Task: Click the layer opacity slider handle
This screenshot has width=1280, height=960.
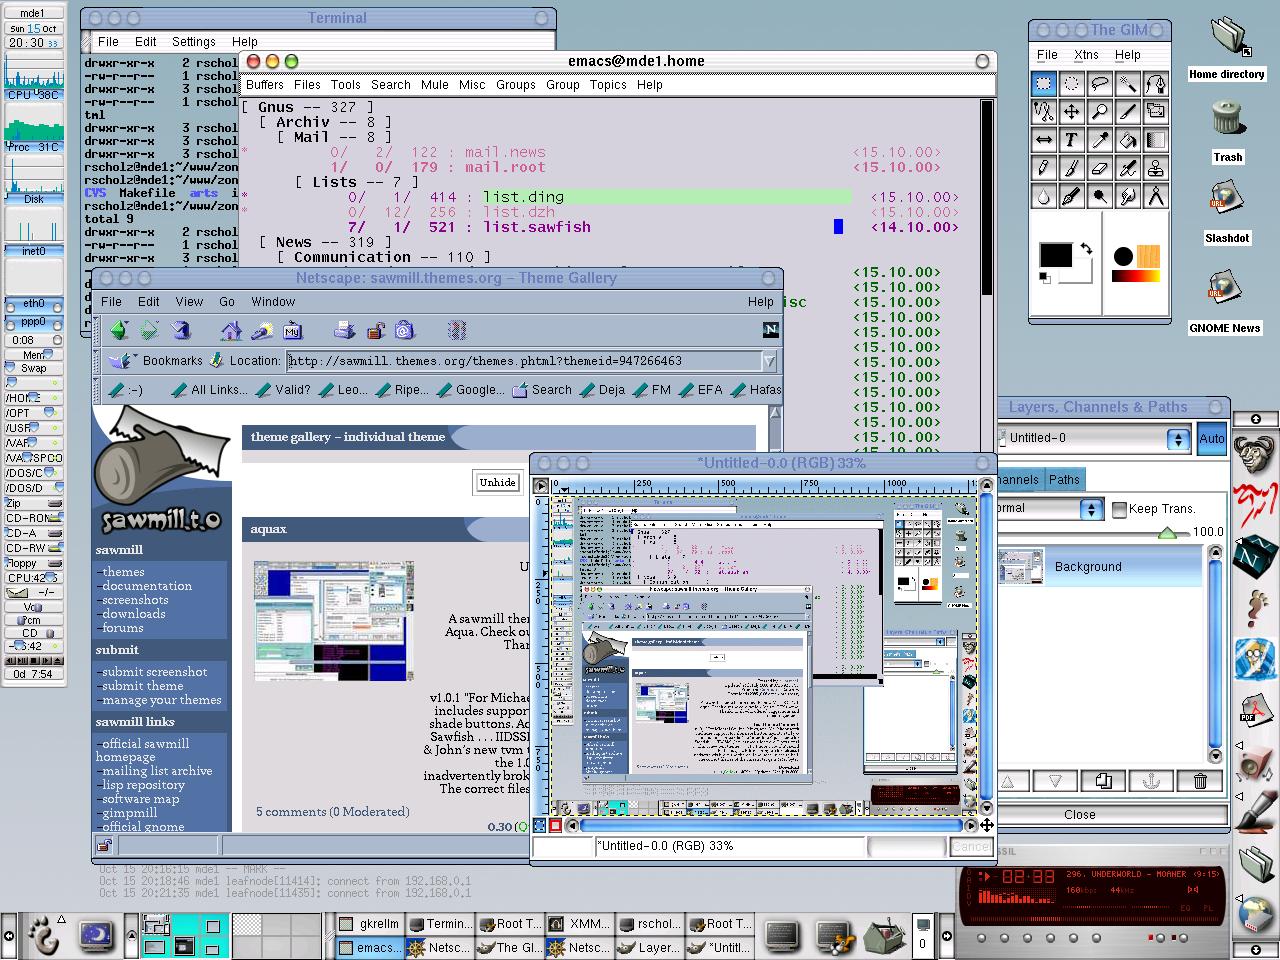Action: (1166, 533)
